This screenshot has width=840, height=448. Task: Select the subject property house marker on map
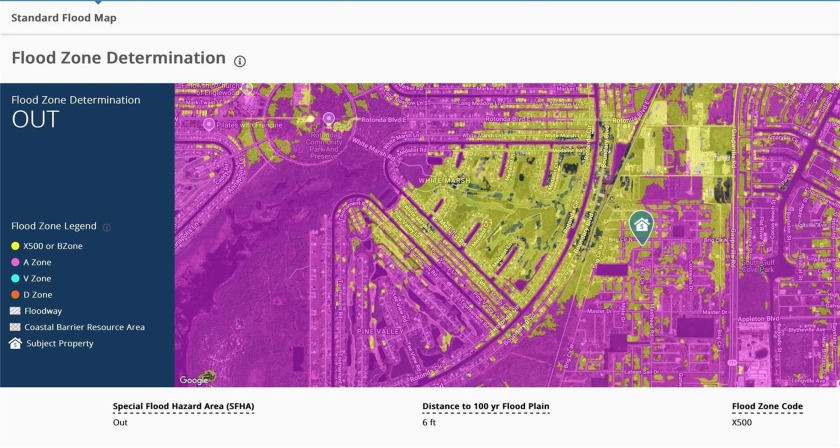[x=641, y=225]
